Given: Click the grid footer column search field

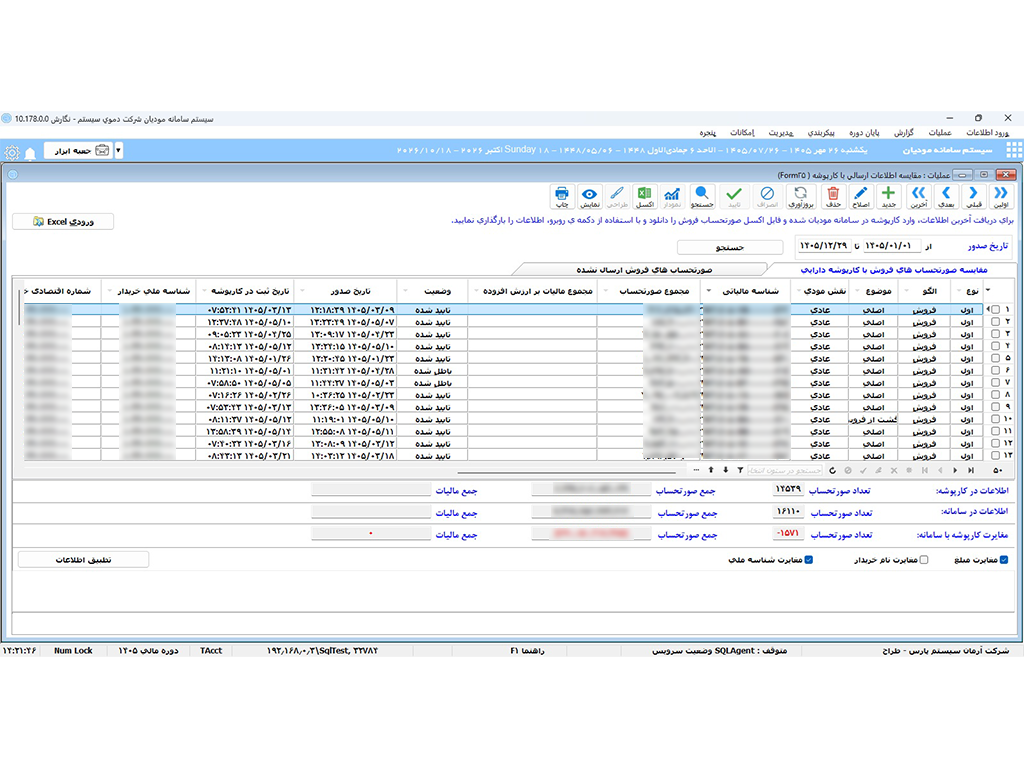Looking at the screenshot, I should 785,470.
